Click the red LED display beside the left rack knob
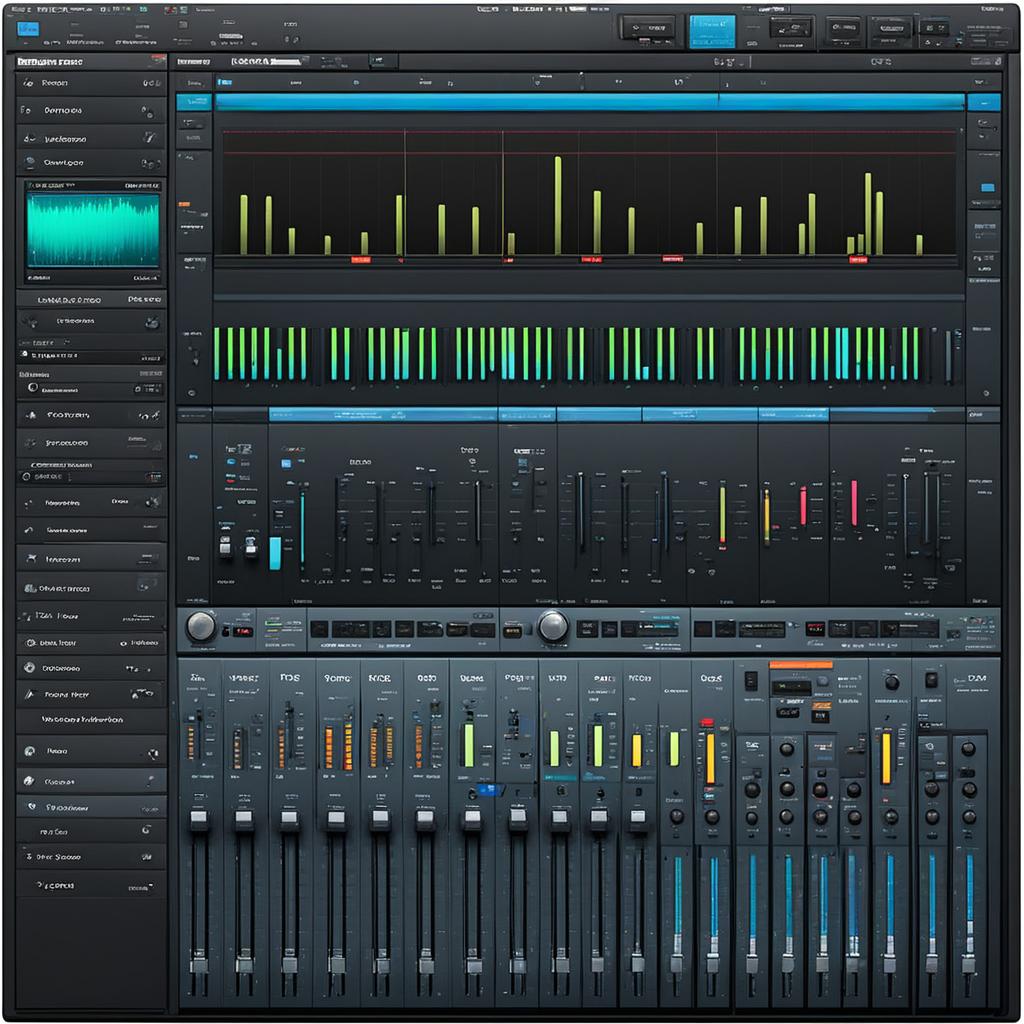Image resolution: width=1024 pixels, height=1024 pixels. click(x=243, y=632)
